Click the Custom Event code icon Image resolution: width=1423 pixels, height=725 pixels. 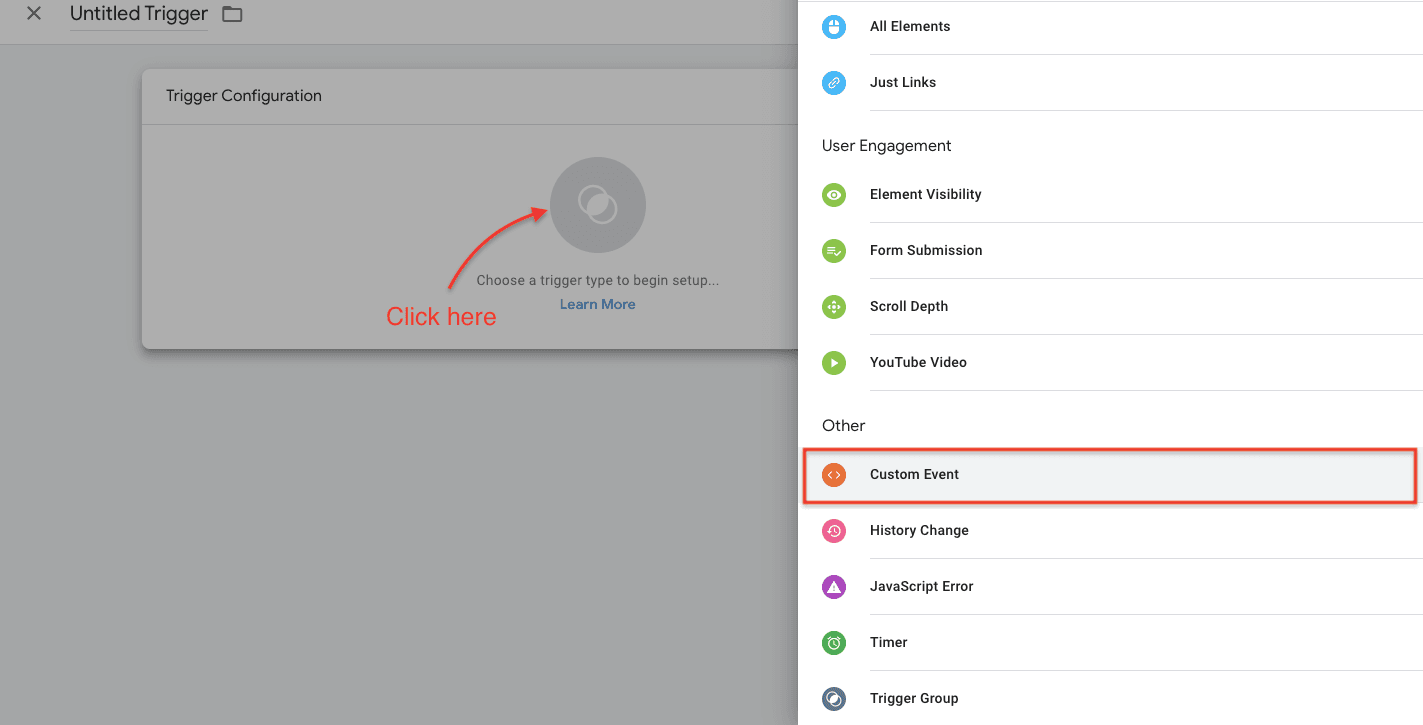click(x=834, y=475)
